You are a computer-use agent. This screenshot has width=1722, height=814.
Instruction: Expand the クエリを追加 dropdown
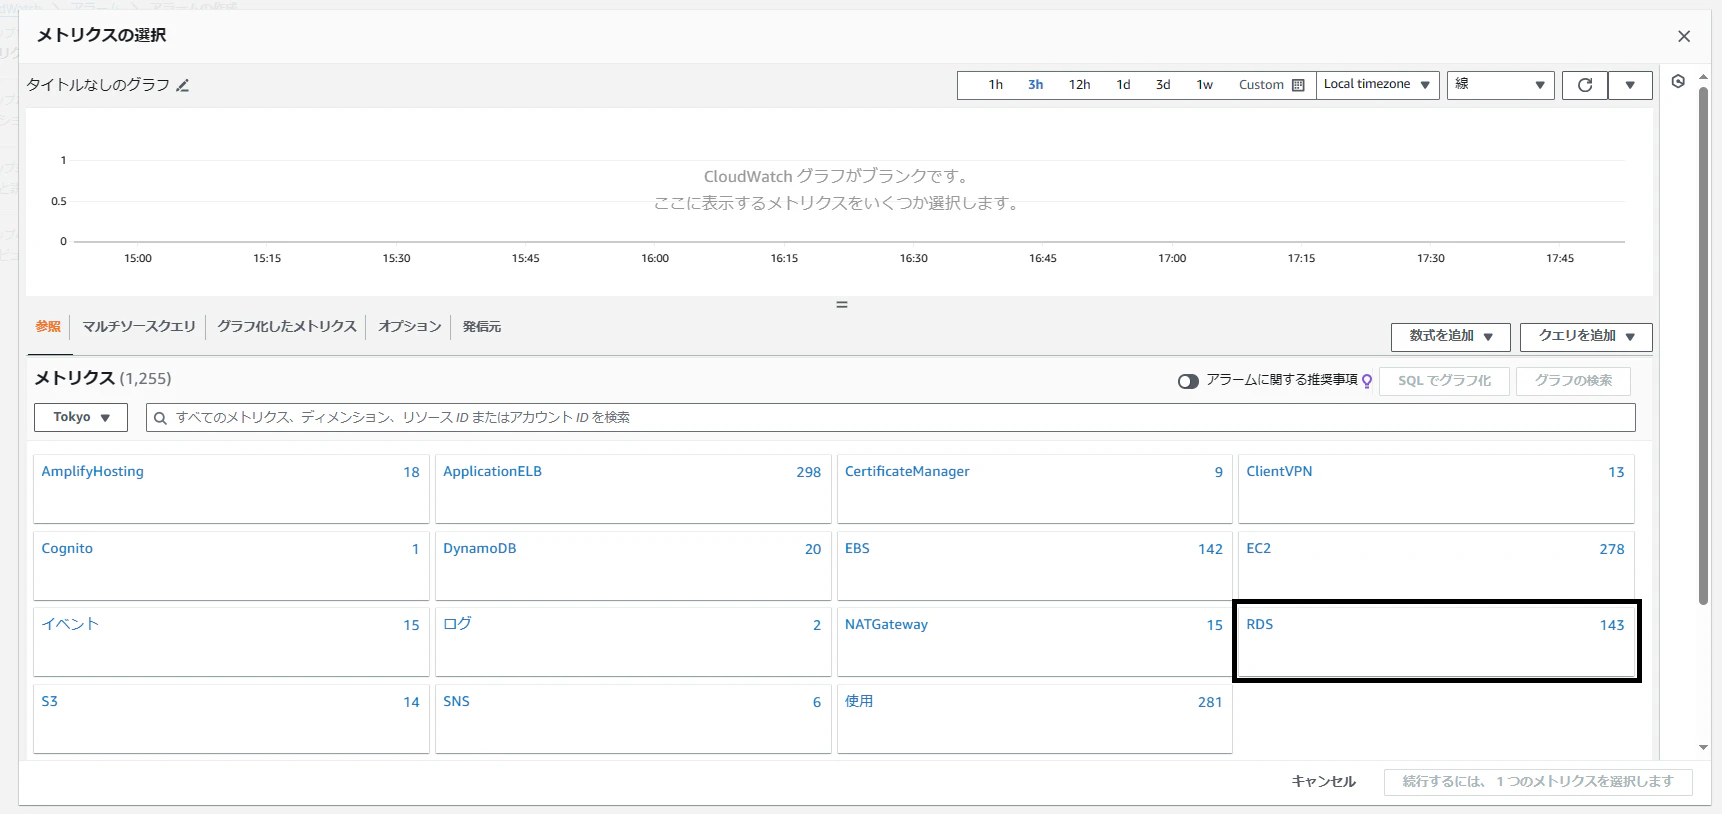coord(1585,336)
